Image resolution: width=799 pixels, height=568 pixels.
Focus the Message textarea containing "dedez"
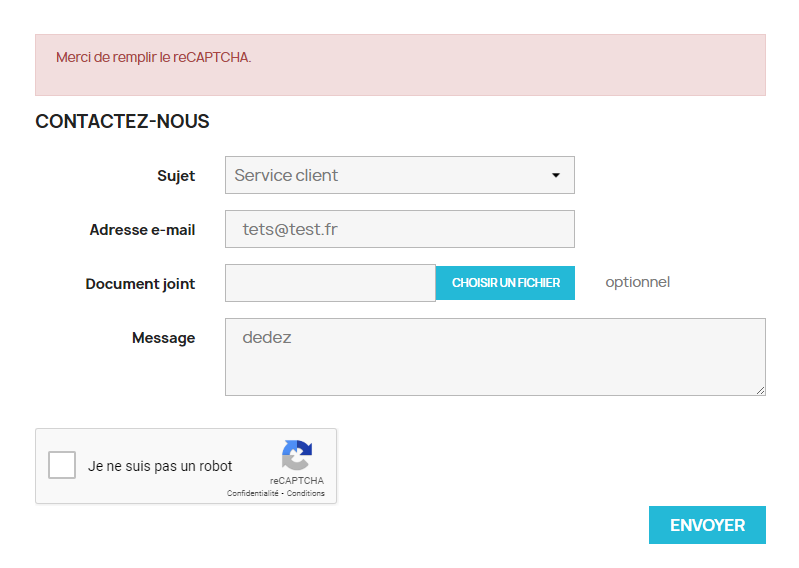point(495,357)
